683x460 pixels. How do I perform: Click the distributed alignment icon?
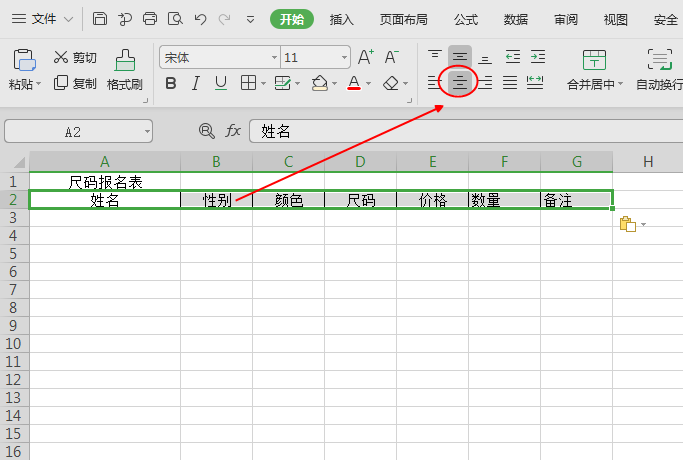[x=535, y=82]
